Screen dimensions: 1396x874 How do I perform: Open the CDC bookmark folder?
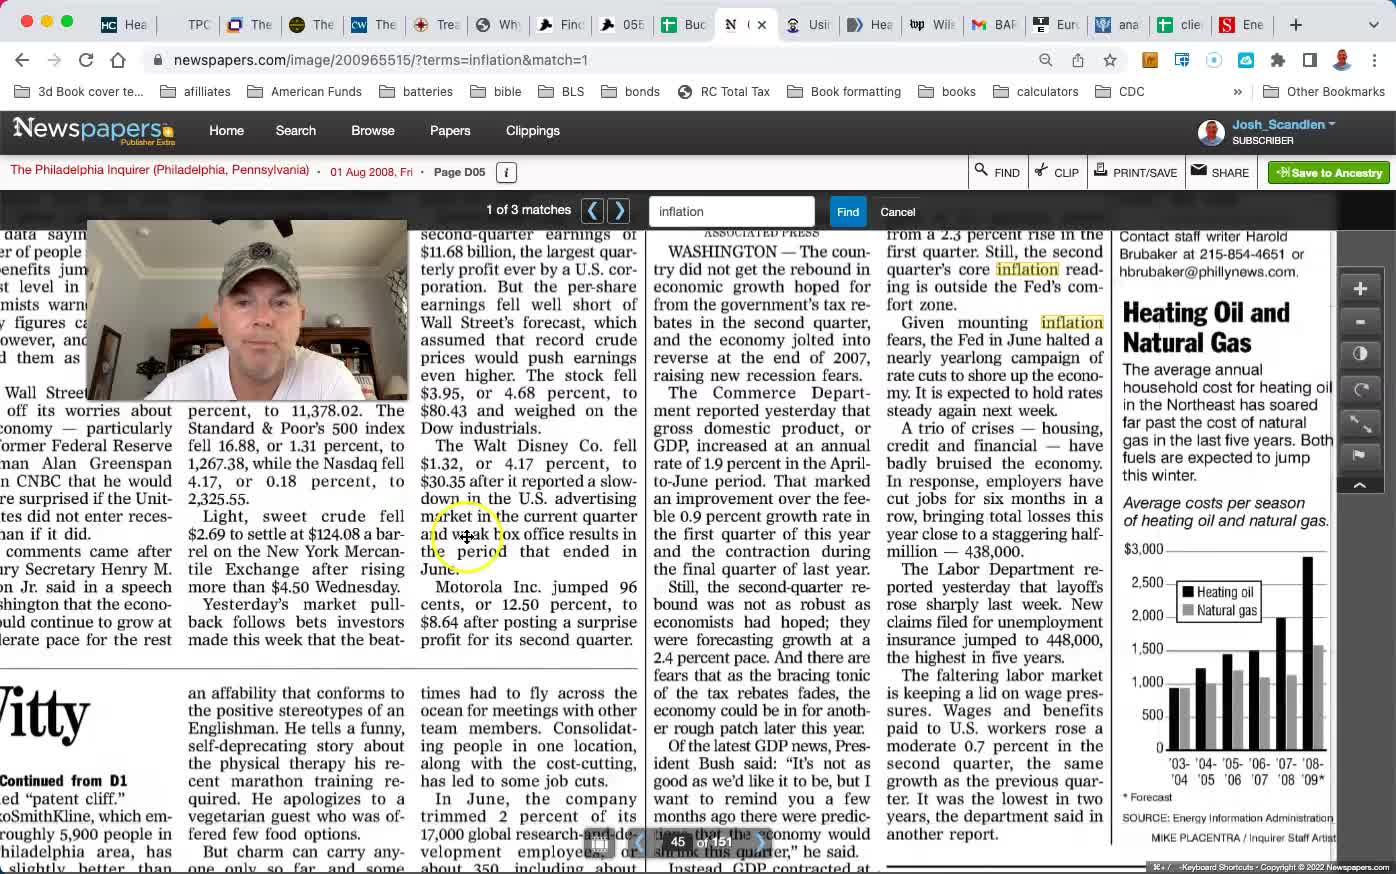(1120, 92)
